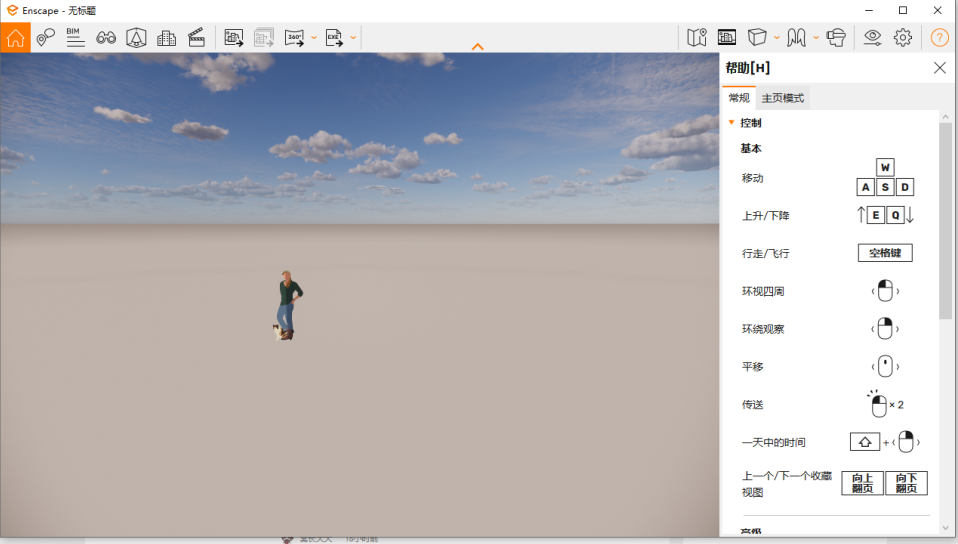This screenshot has height=544, width=958.
Task: Click the 环视四周 mouse icon
Action: coord(885,291)
